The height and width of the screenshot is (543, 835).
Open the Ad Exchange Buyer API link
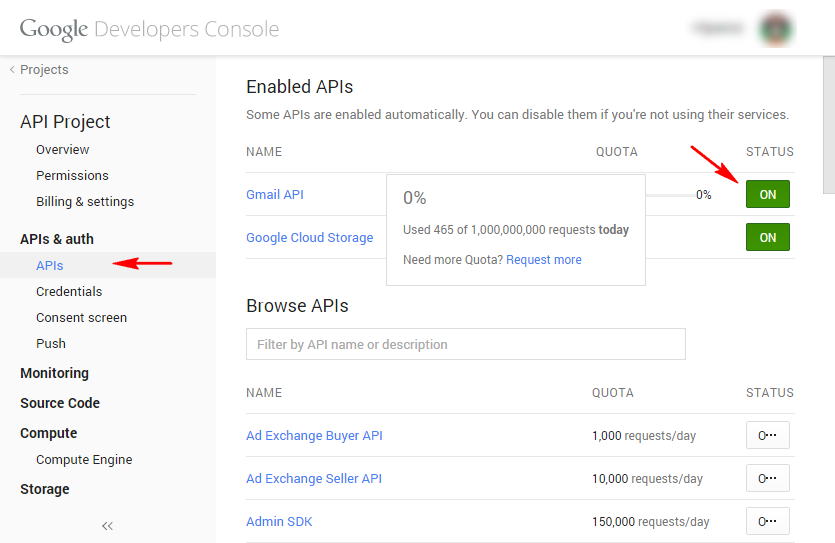click(314, 435)
